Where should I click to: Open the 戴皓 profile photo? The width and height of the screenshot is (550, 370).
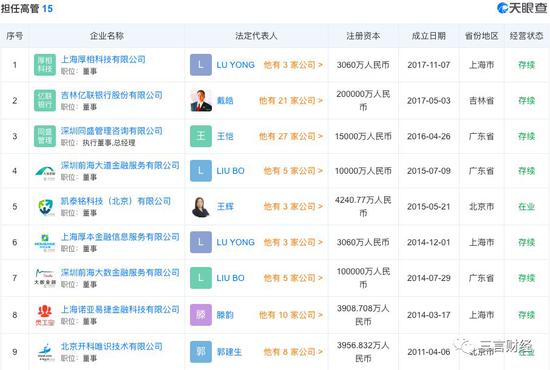(201, 100)
